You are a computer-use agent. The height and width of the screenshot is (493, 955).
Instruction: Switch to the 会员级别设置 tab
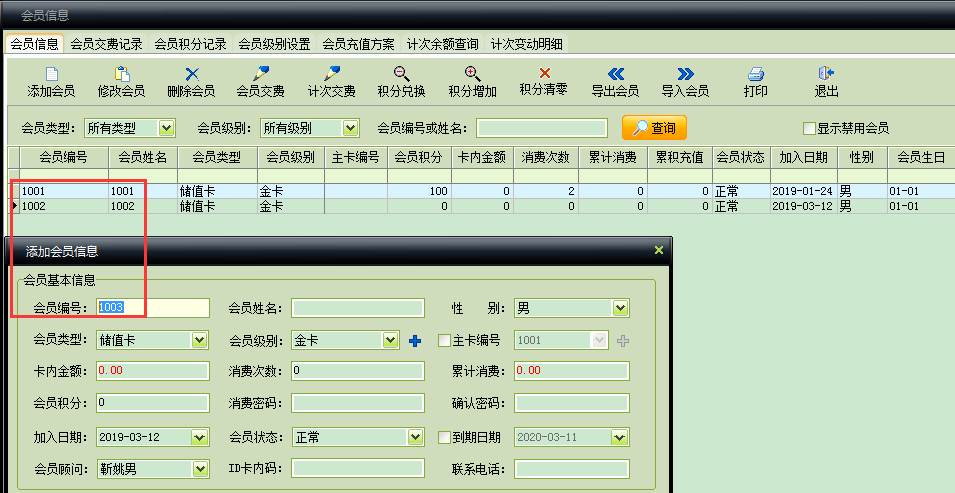click(x=274, y=44)
